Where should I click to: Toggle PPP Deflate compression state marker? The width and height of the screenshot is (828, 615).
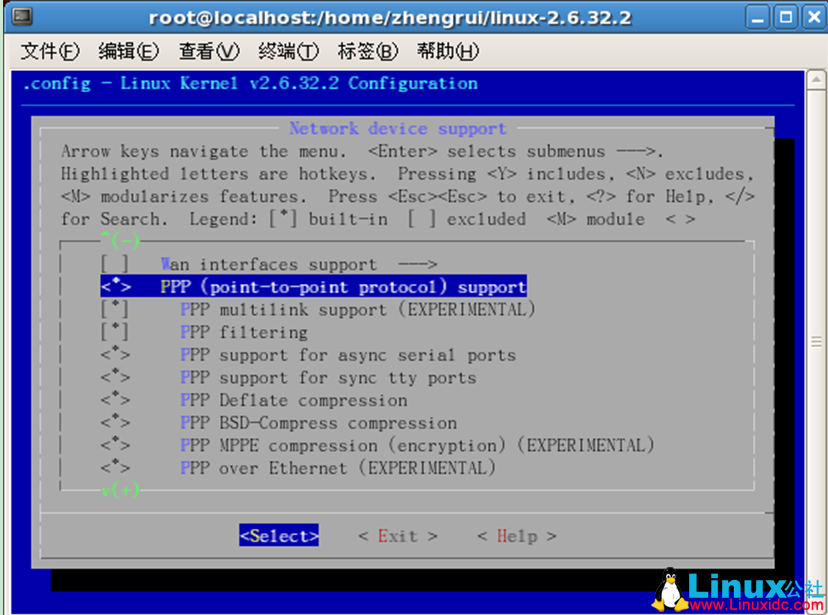(x=116, y=400)
